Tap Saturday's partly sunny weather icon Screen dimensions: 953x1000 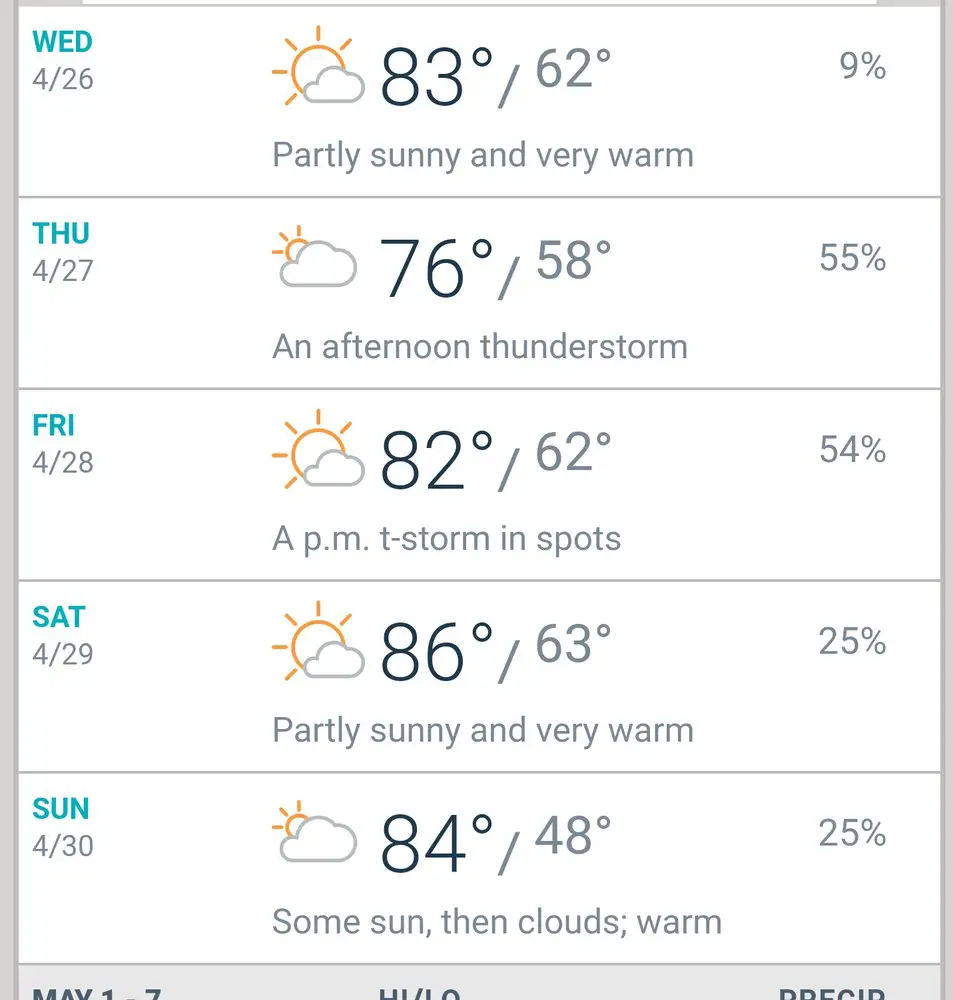click(x=318, y=640)
